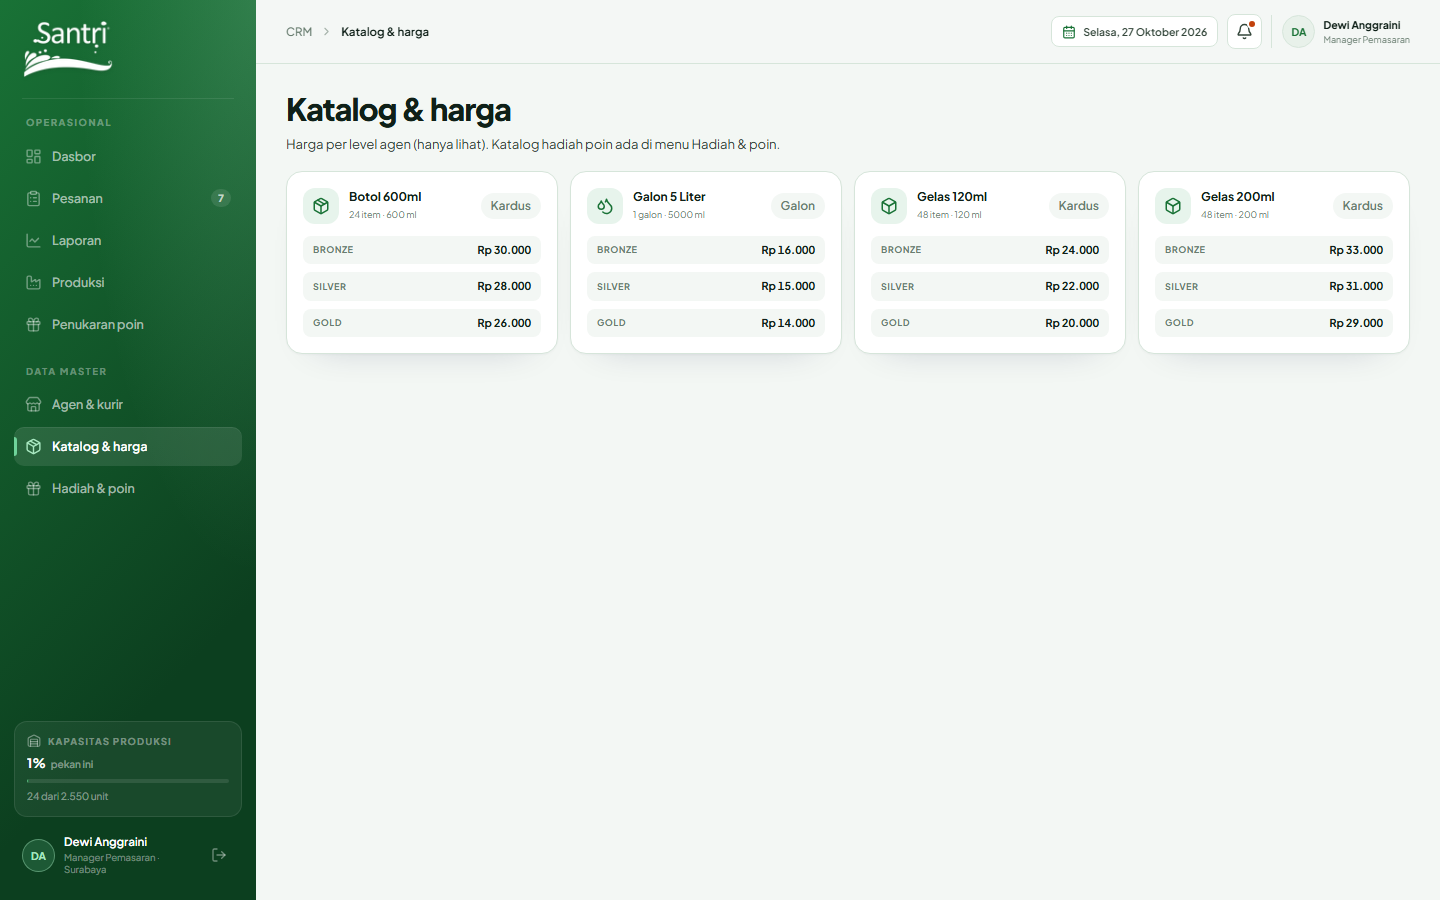Open the Dasbor menu item
This screenshot has width=1440, height=900.
tap(128, 157)
